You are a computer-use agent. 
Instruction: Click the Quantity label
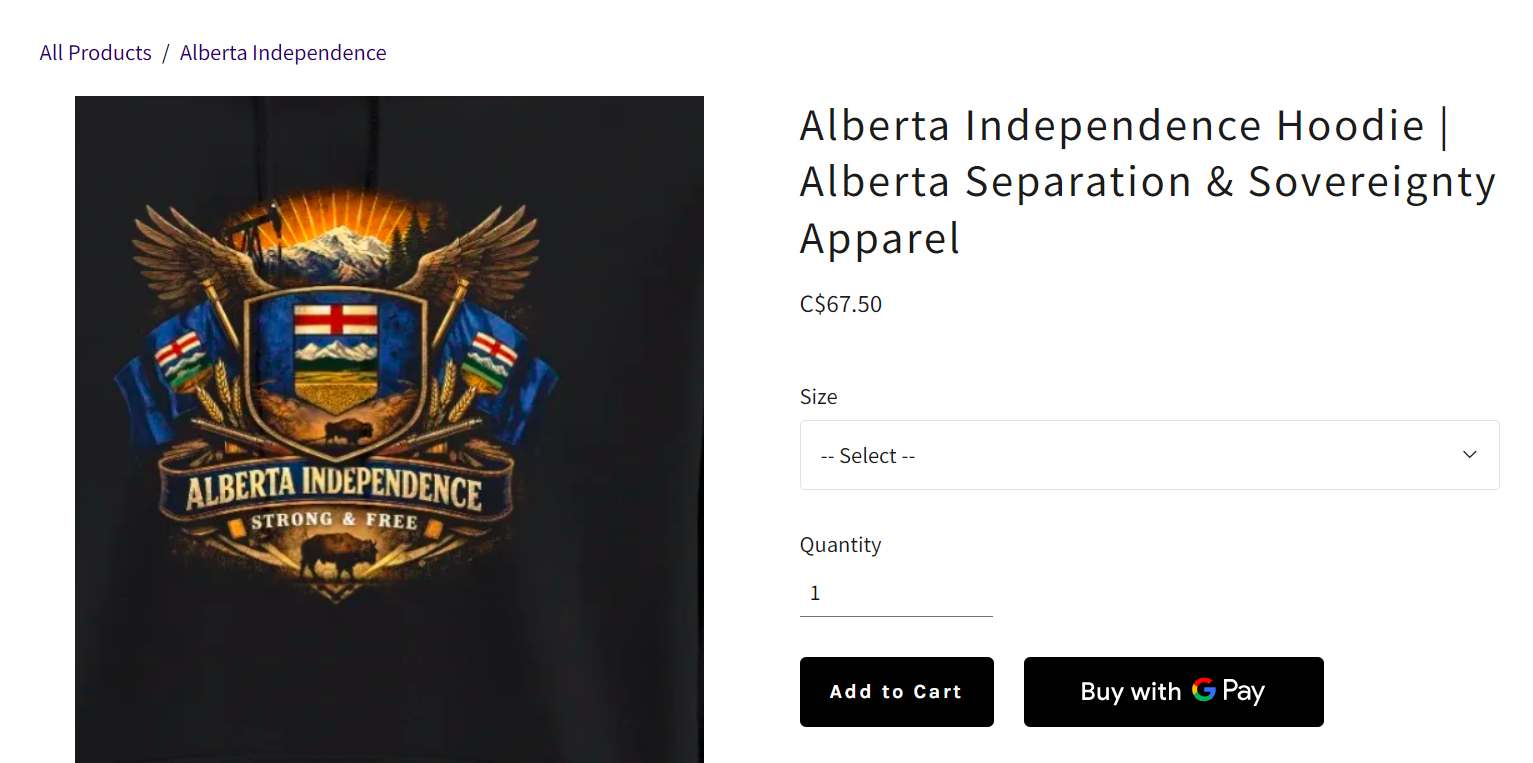840,545
